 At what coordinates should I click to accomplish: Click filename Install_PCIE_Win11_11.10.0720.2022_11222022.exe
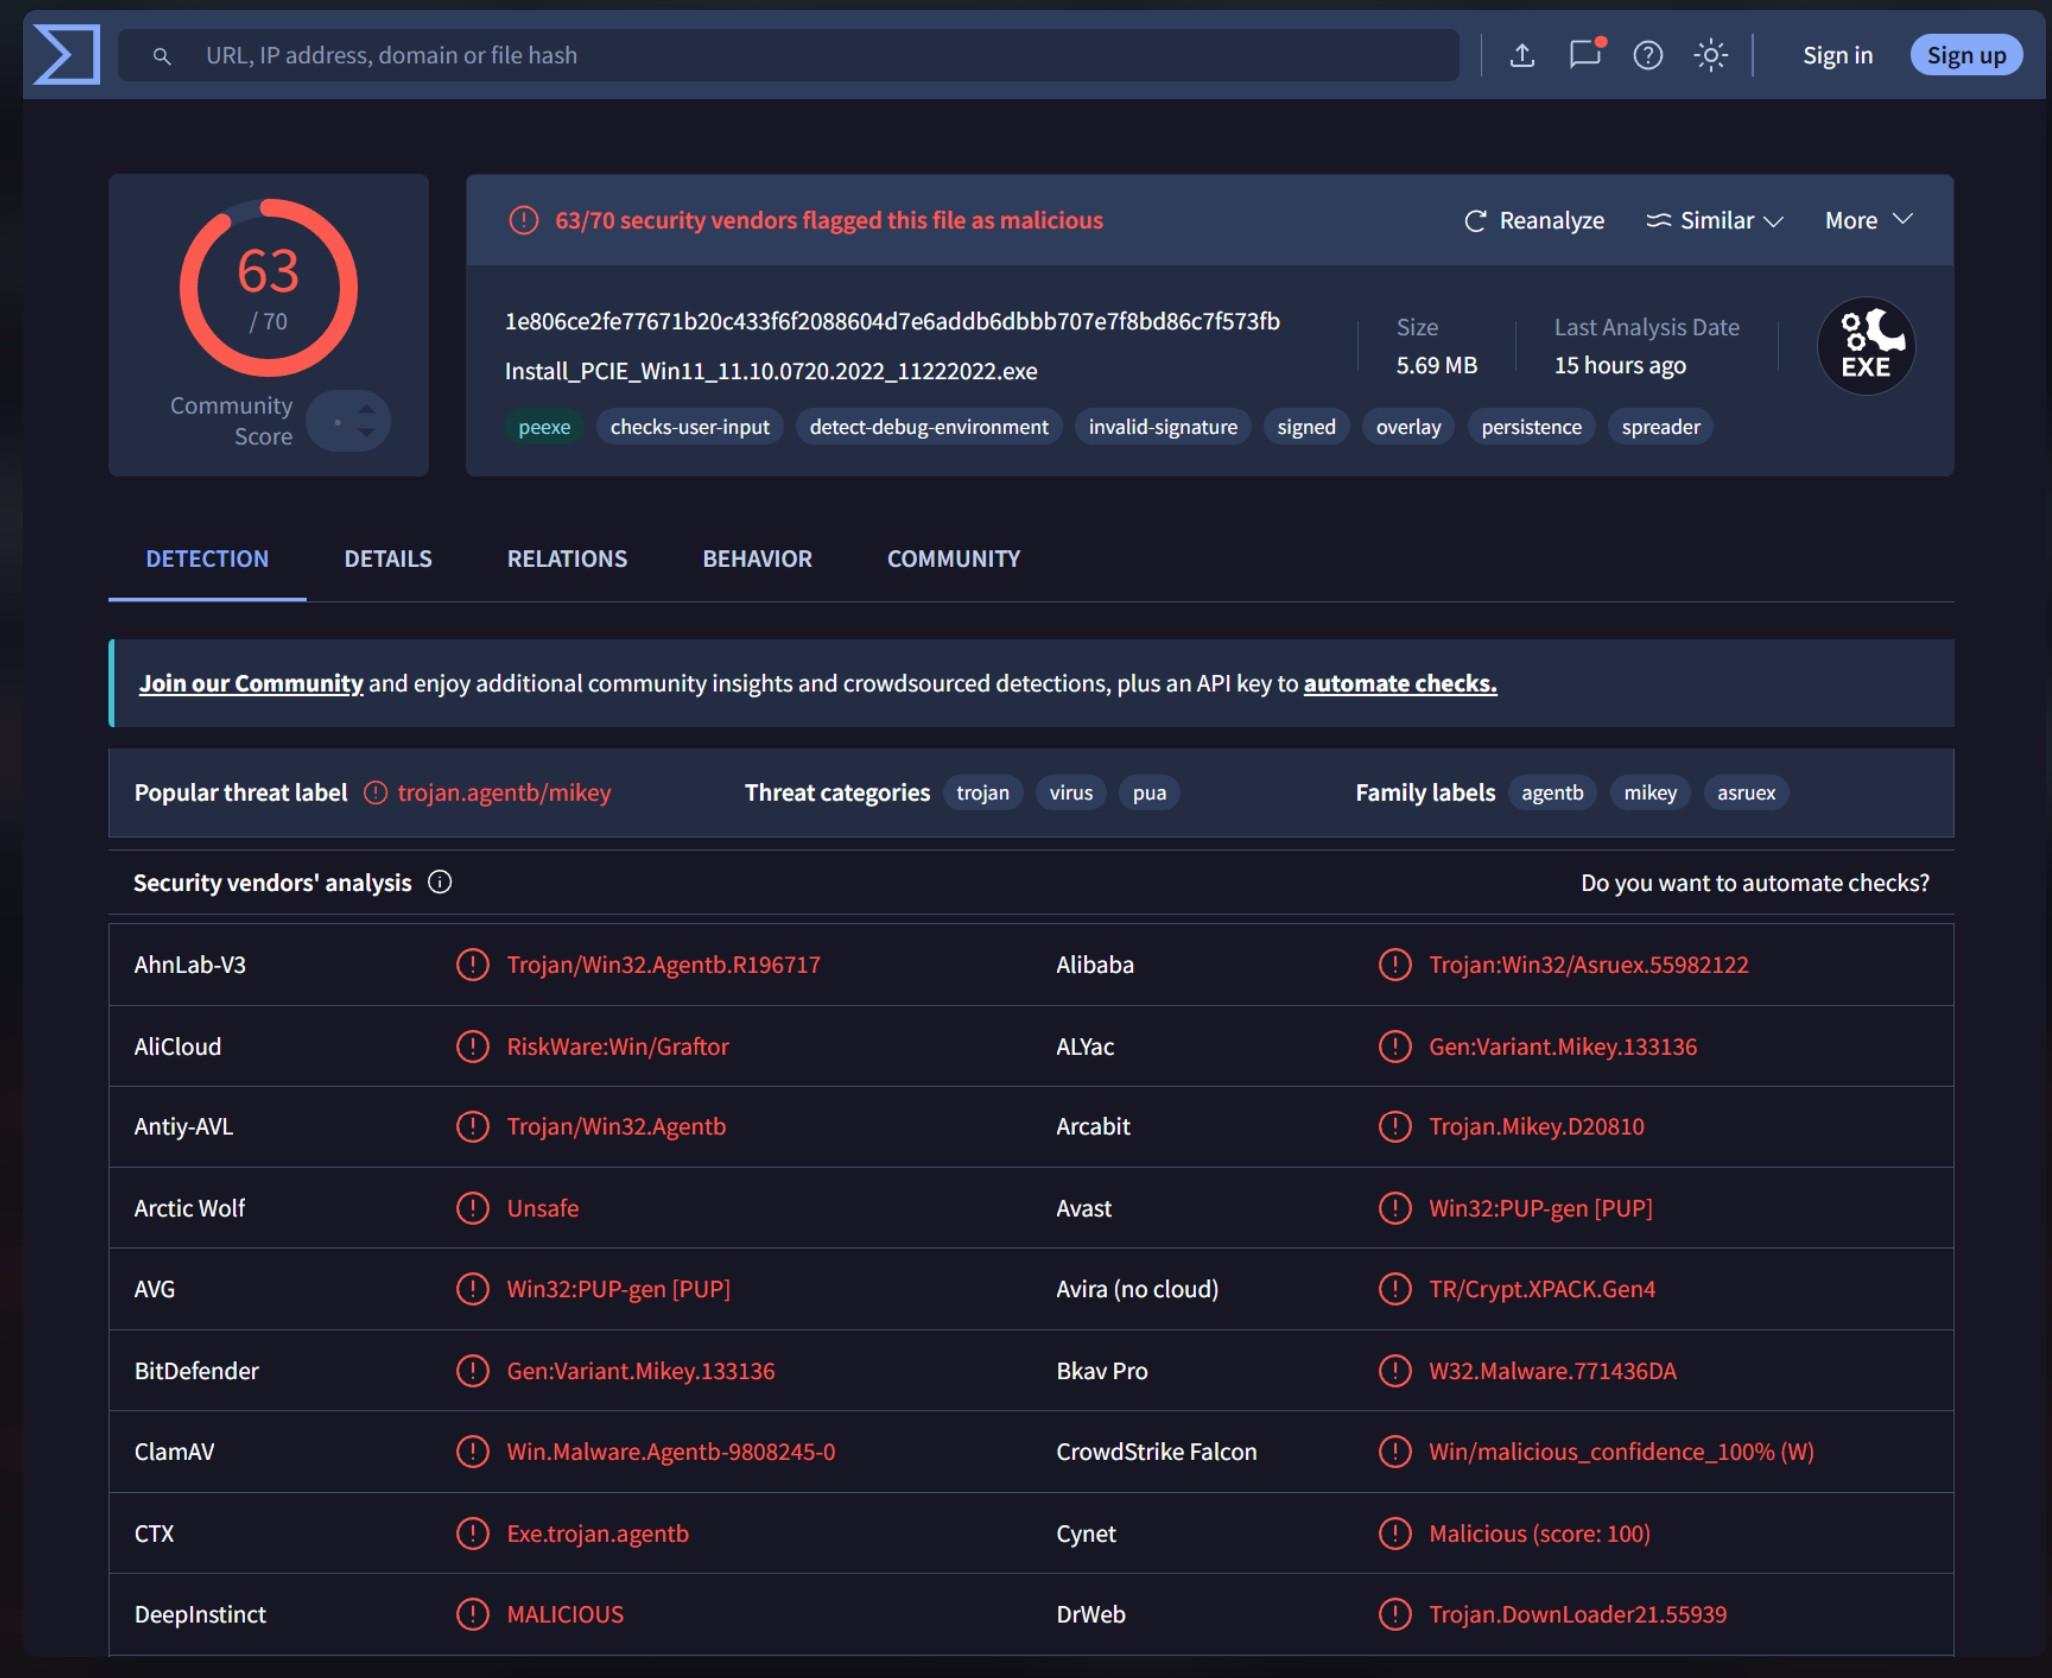[x=771, y=371]
